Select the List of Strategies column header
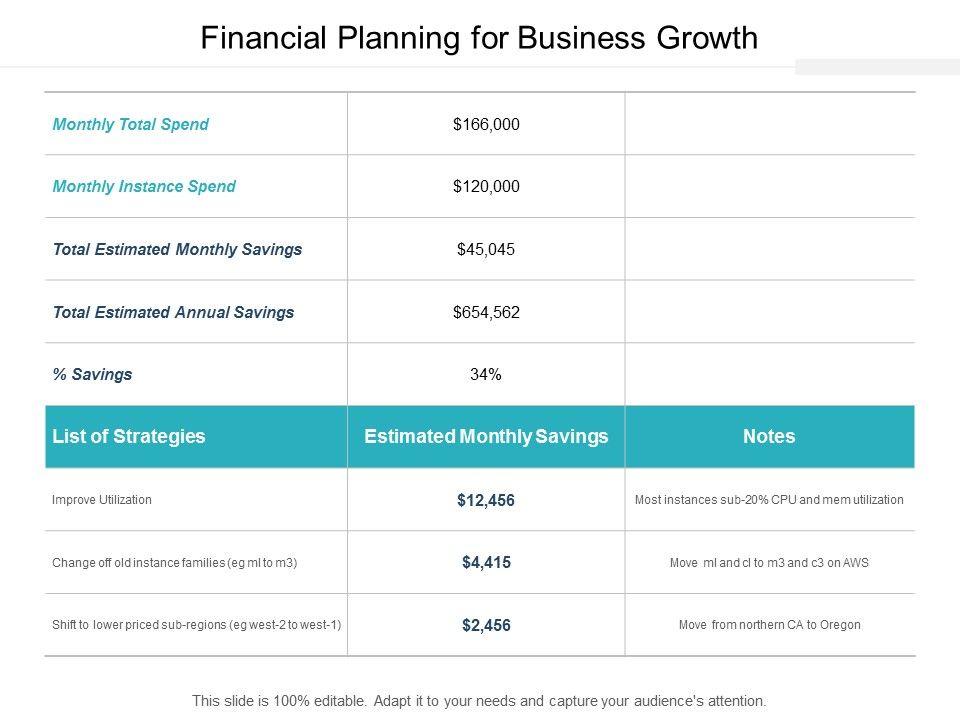The width and height of the screenshot is (960, 720). 128,436
